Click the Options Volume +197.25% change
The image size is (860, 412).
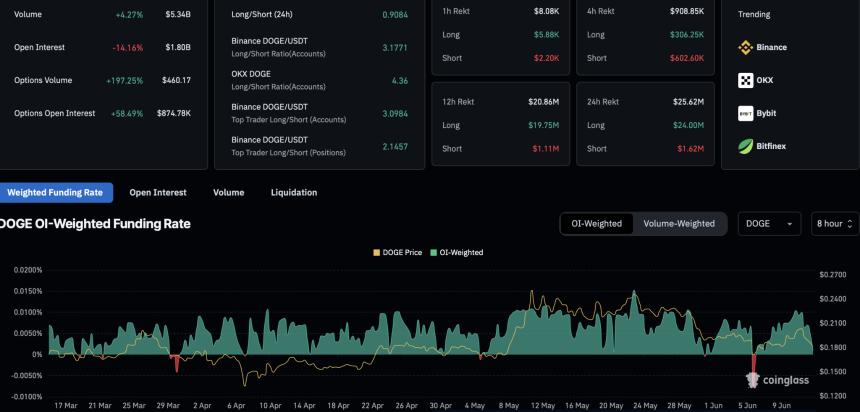click(x=125, y=81)
